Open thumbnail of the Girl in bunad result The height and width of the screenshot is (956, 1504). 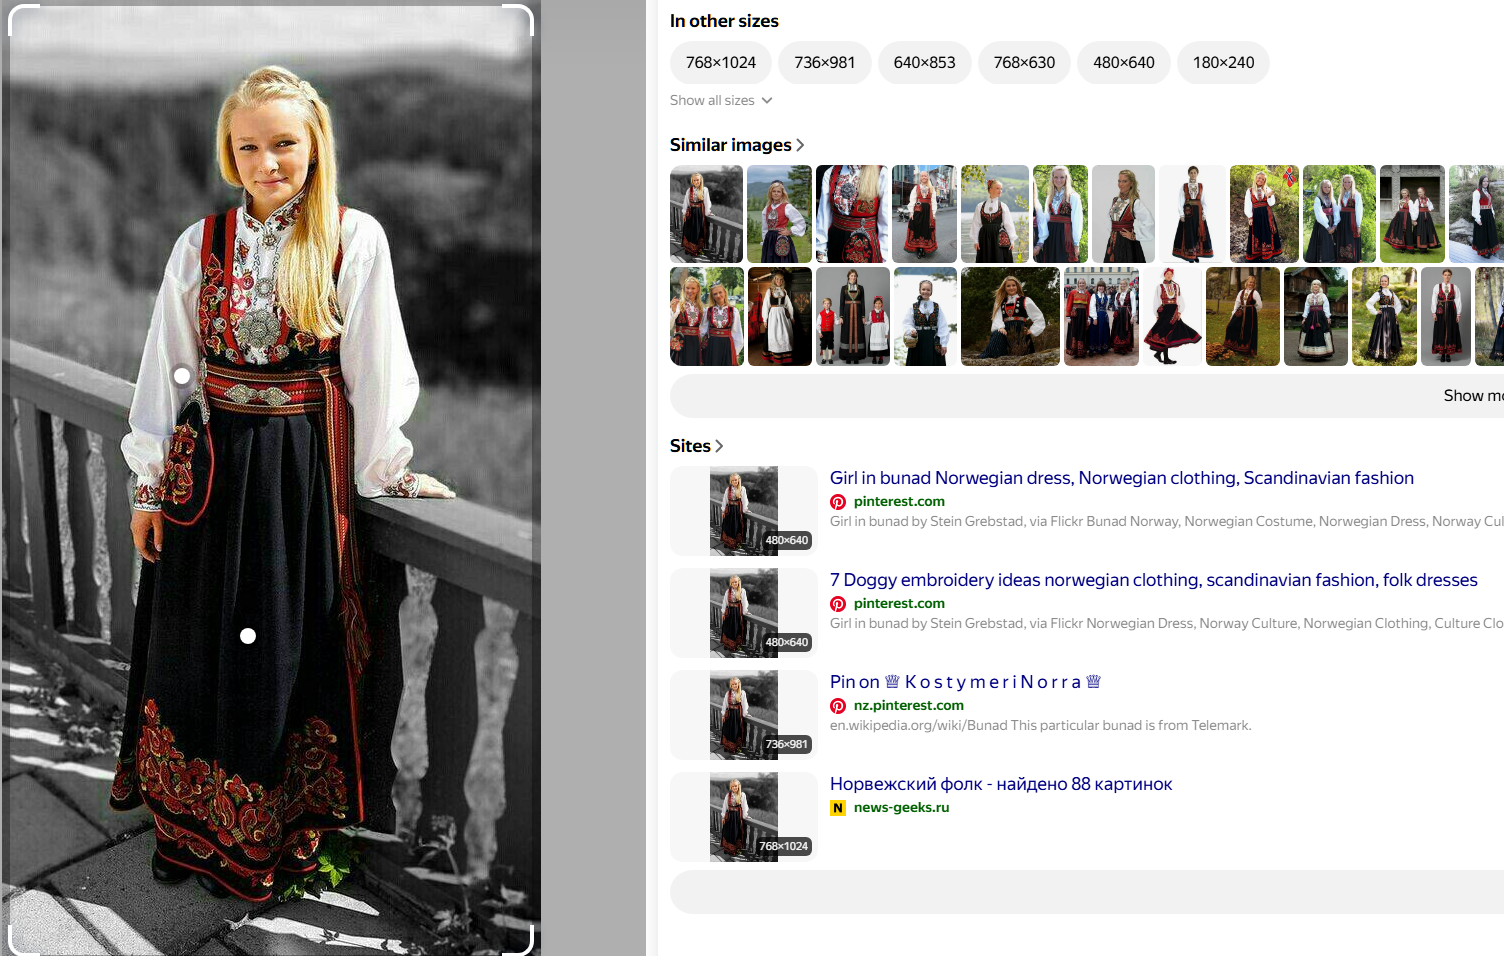click(744, 511)
